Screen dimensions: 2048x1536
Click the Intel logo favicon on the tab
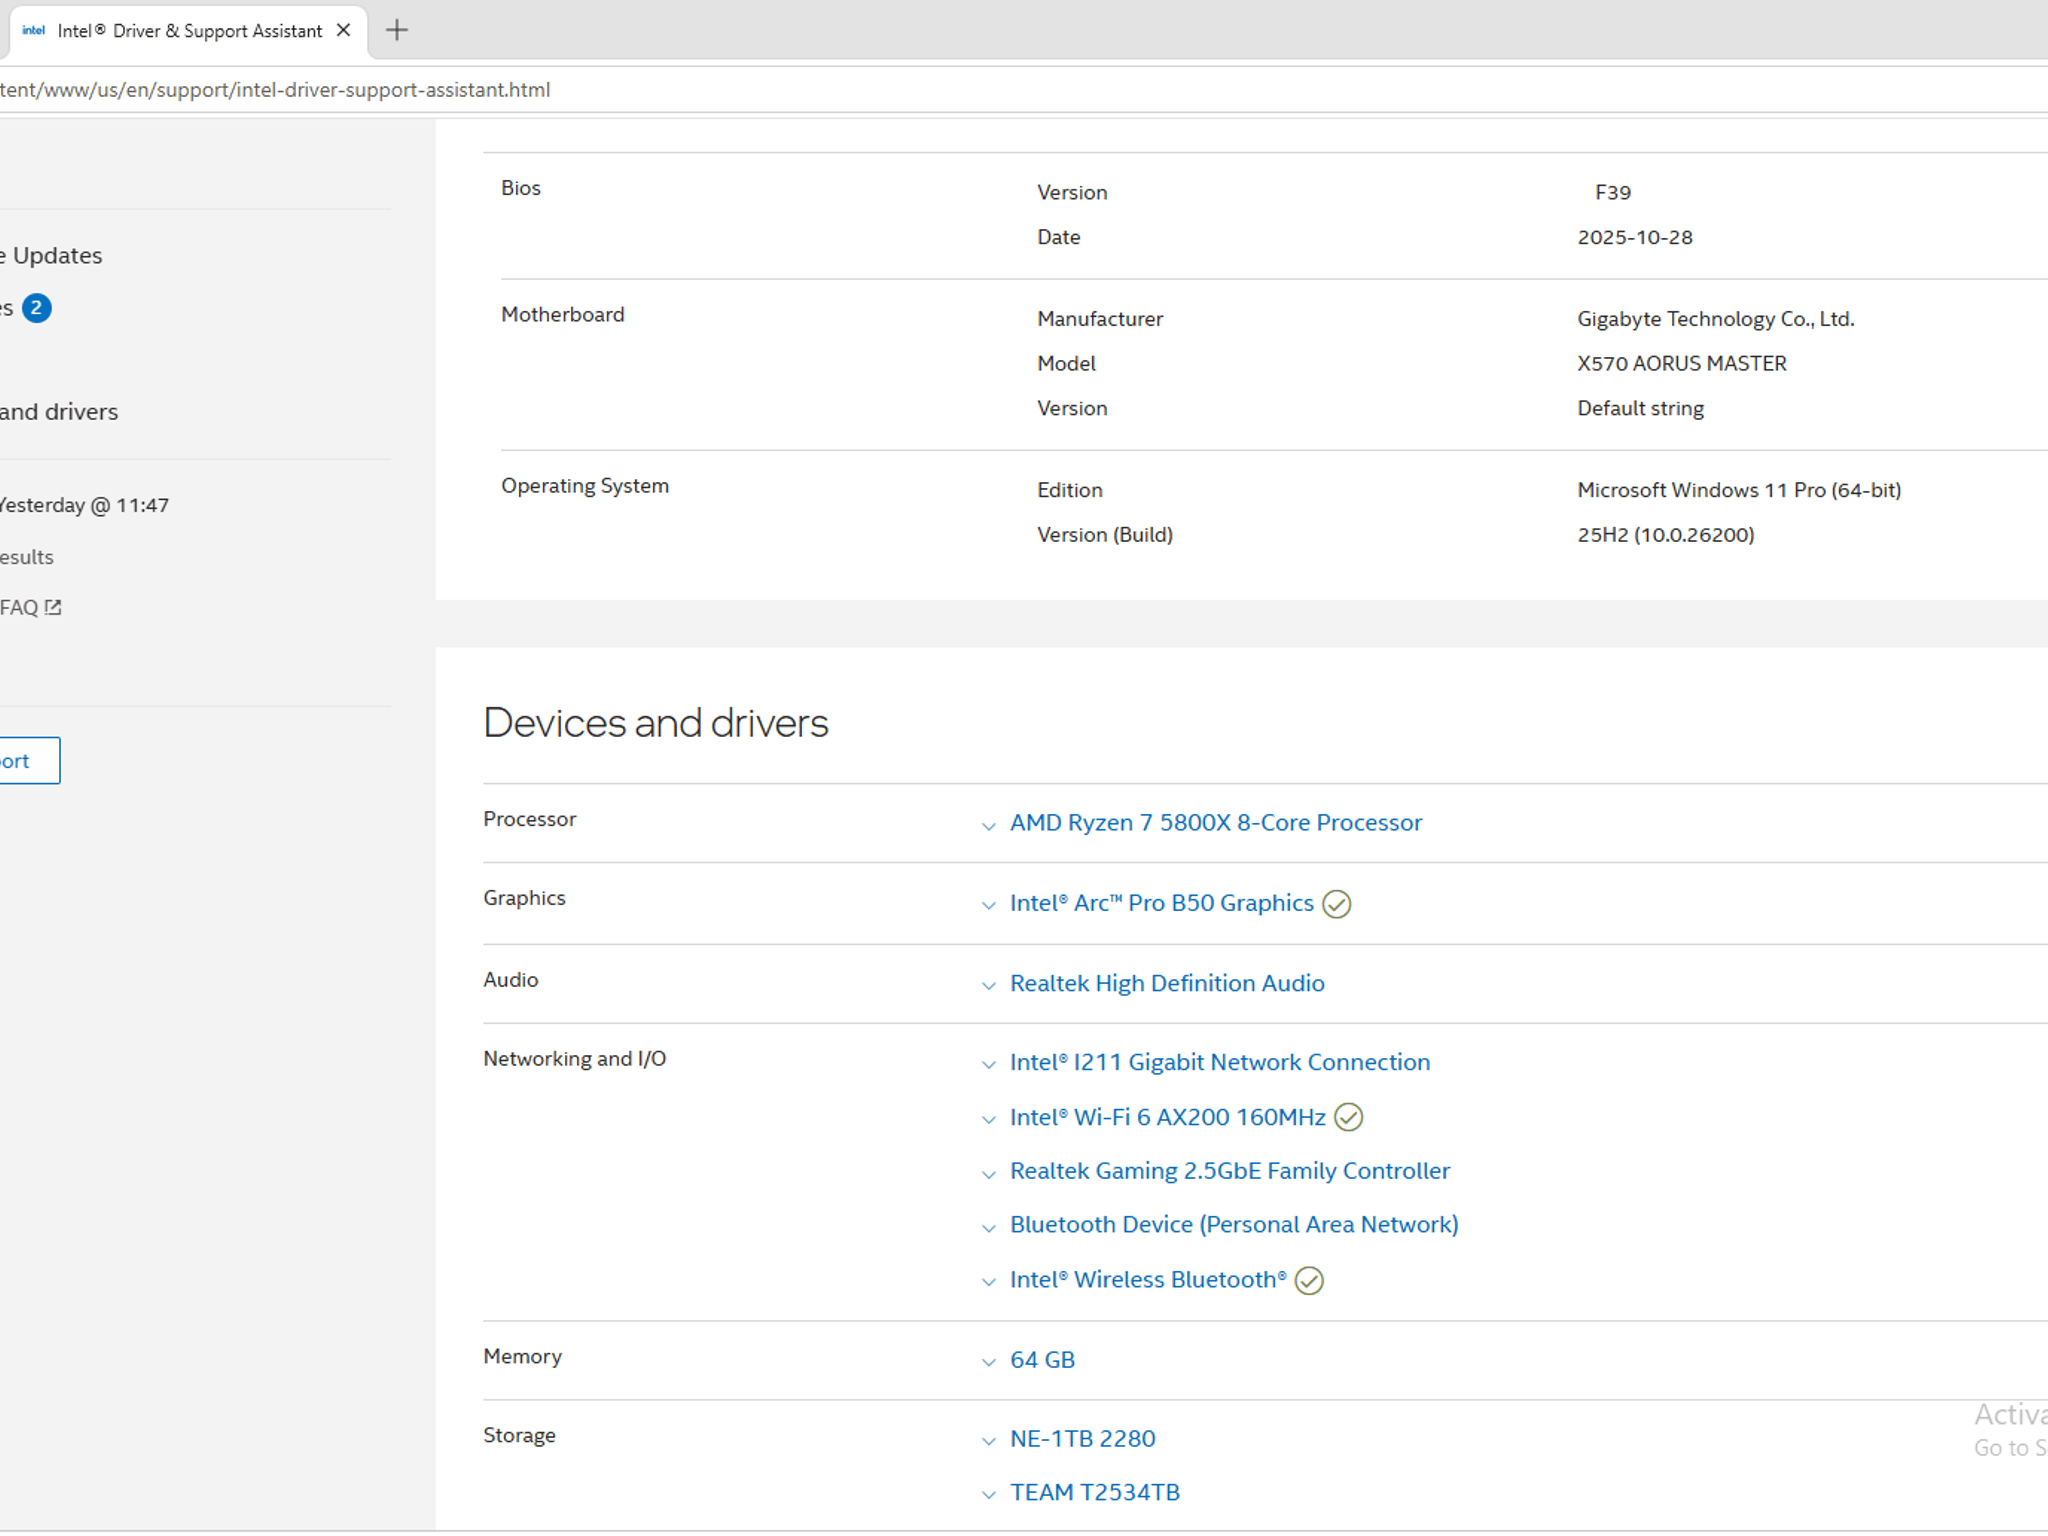33,30
